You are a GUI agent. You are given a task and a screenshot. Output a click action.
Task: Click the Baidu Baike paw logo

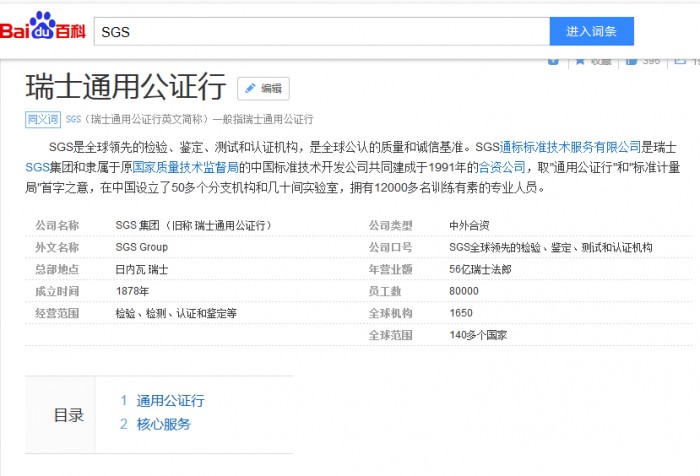tap(42, 25)
